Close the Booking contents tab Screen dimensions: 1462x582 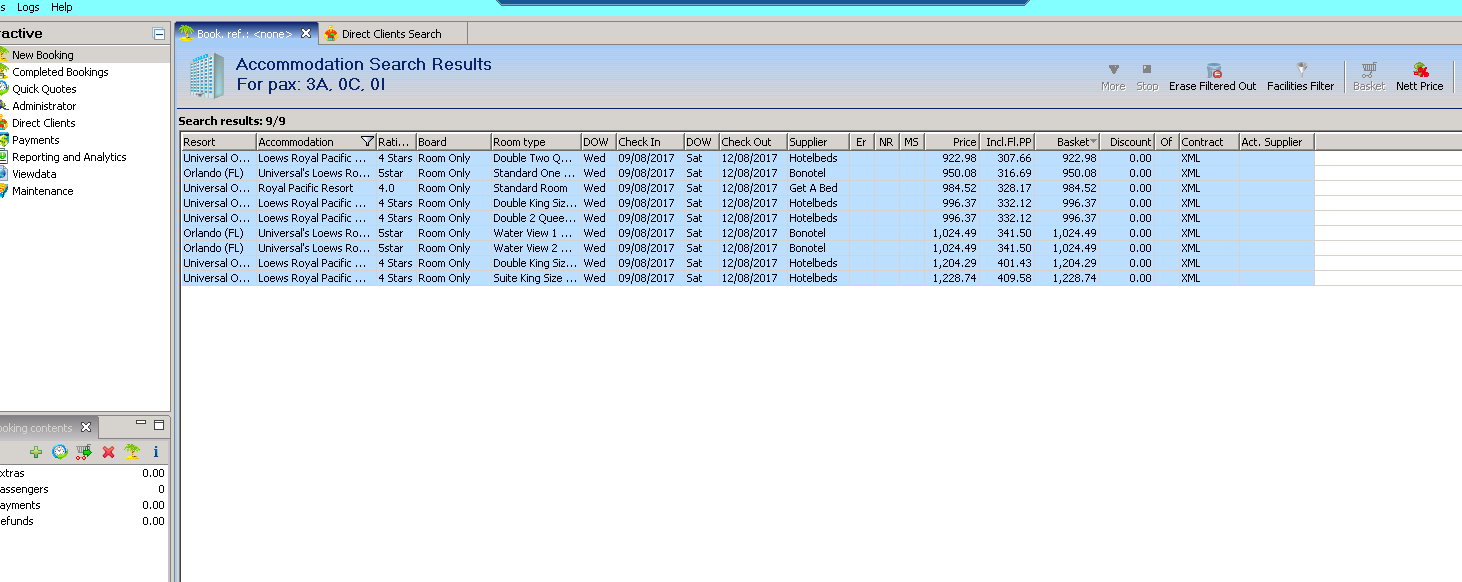tap(86, 428)
